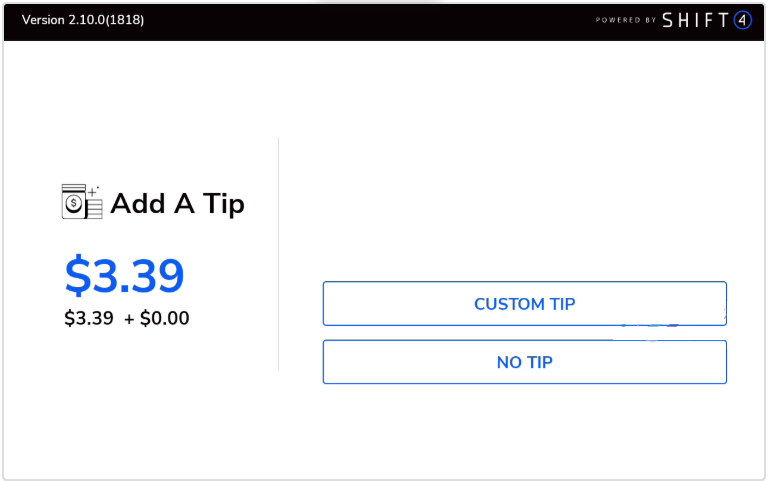The width and height of the screenshot is (769, 481).
Task: Select the NO TIP button
Action: click(524, 362)
